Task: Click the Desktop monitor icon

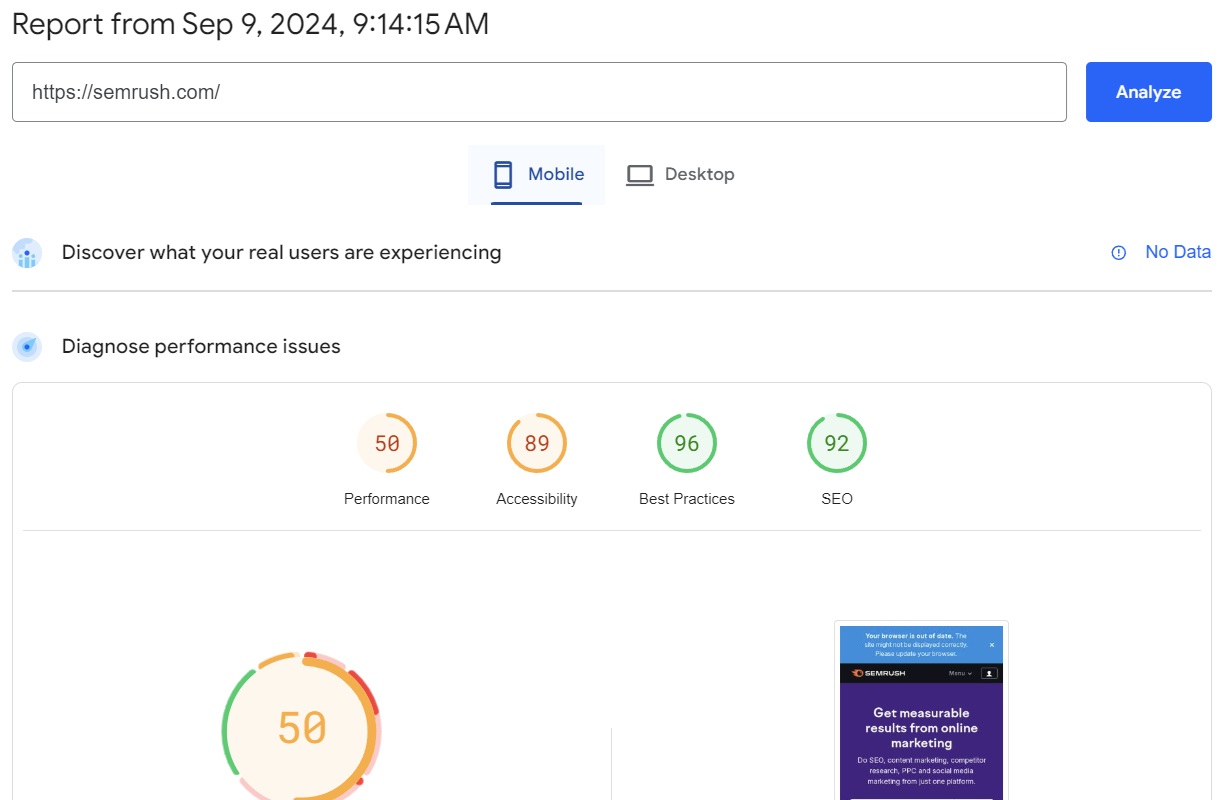Action: [x=639, y=173]
